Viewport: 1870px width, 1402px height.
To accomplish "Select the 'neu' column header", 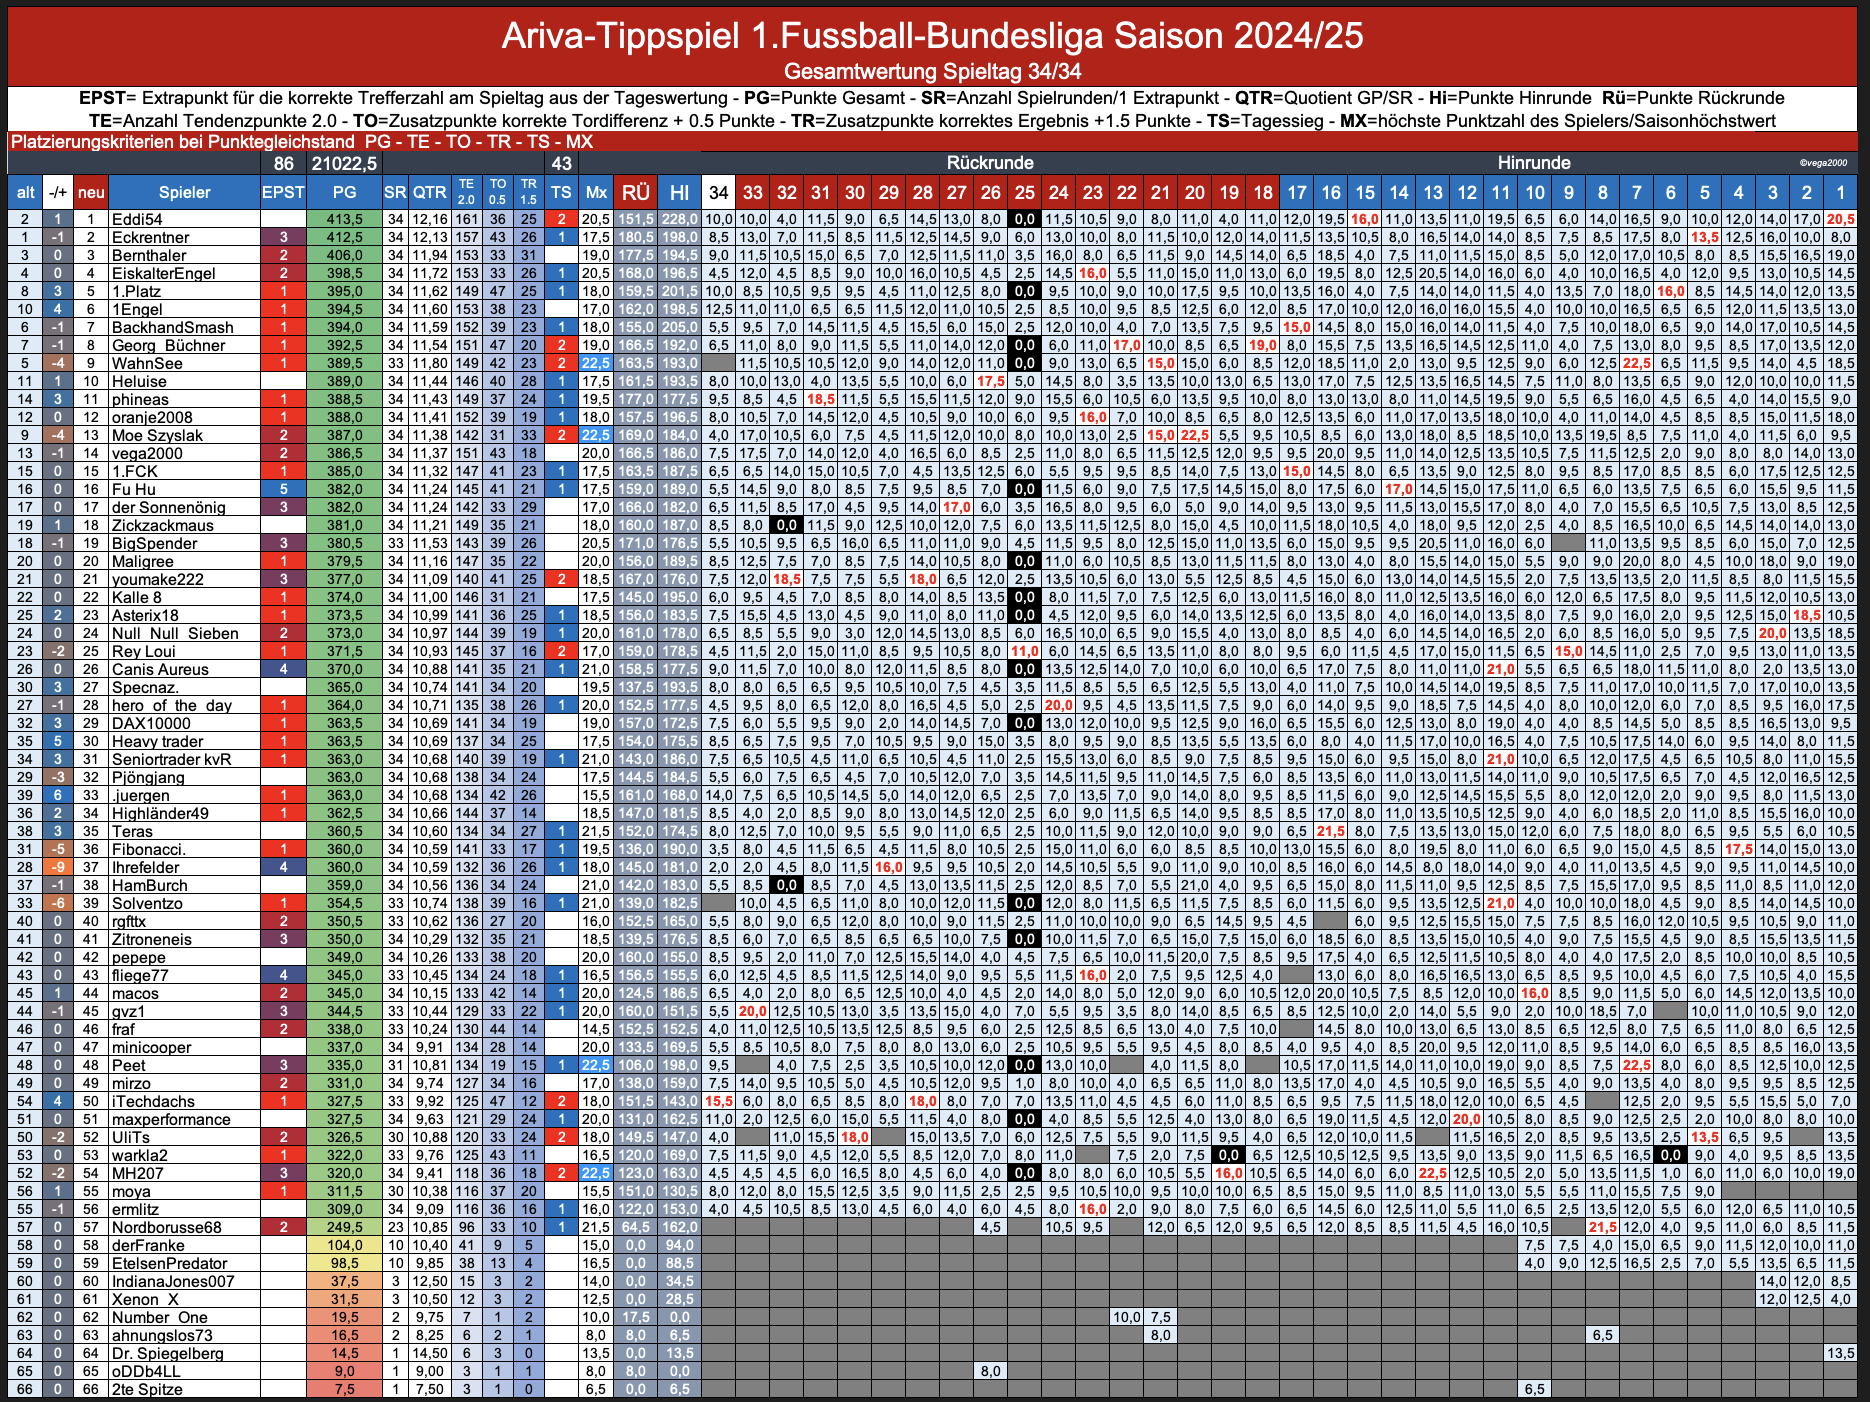I will [91, 192].
